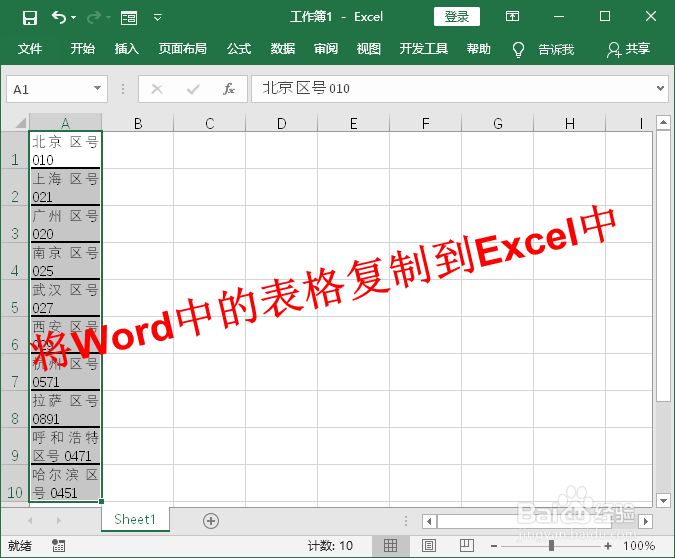Screen dimensions: 675x558
Task: Open the 审阅 tab
Action: click(x=326, y=49)
